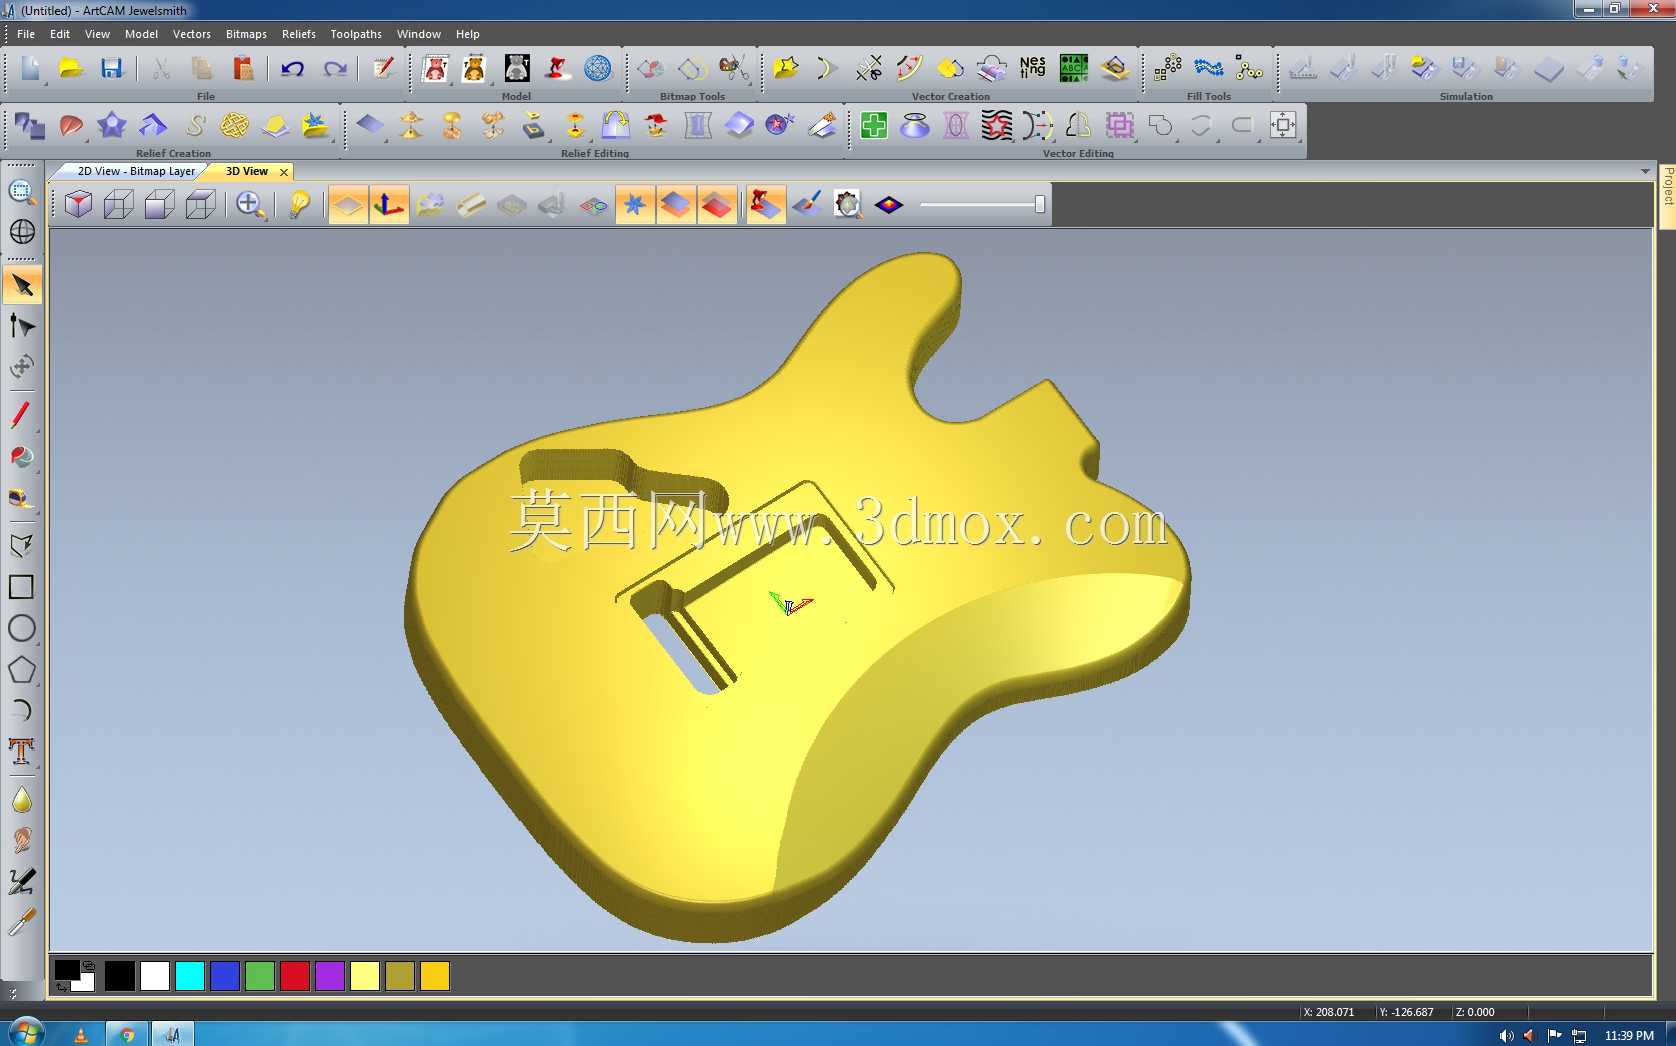Select the S-shaped sweep relief icon

[x=194, y=125]
